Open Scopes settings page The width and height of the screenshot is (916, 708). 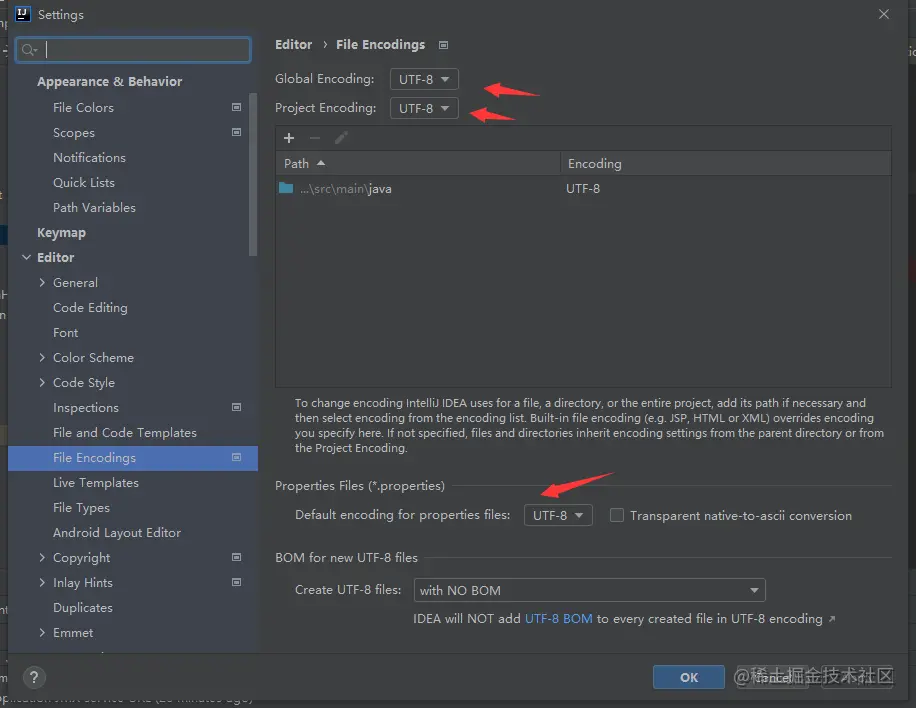(74, 133)
